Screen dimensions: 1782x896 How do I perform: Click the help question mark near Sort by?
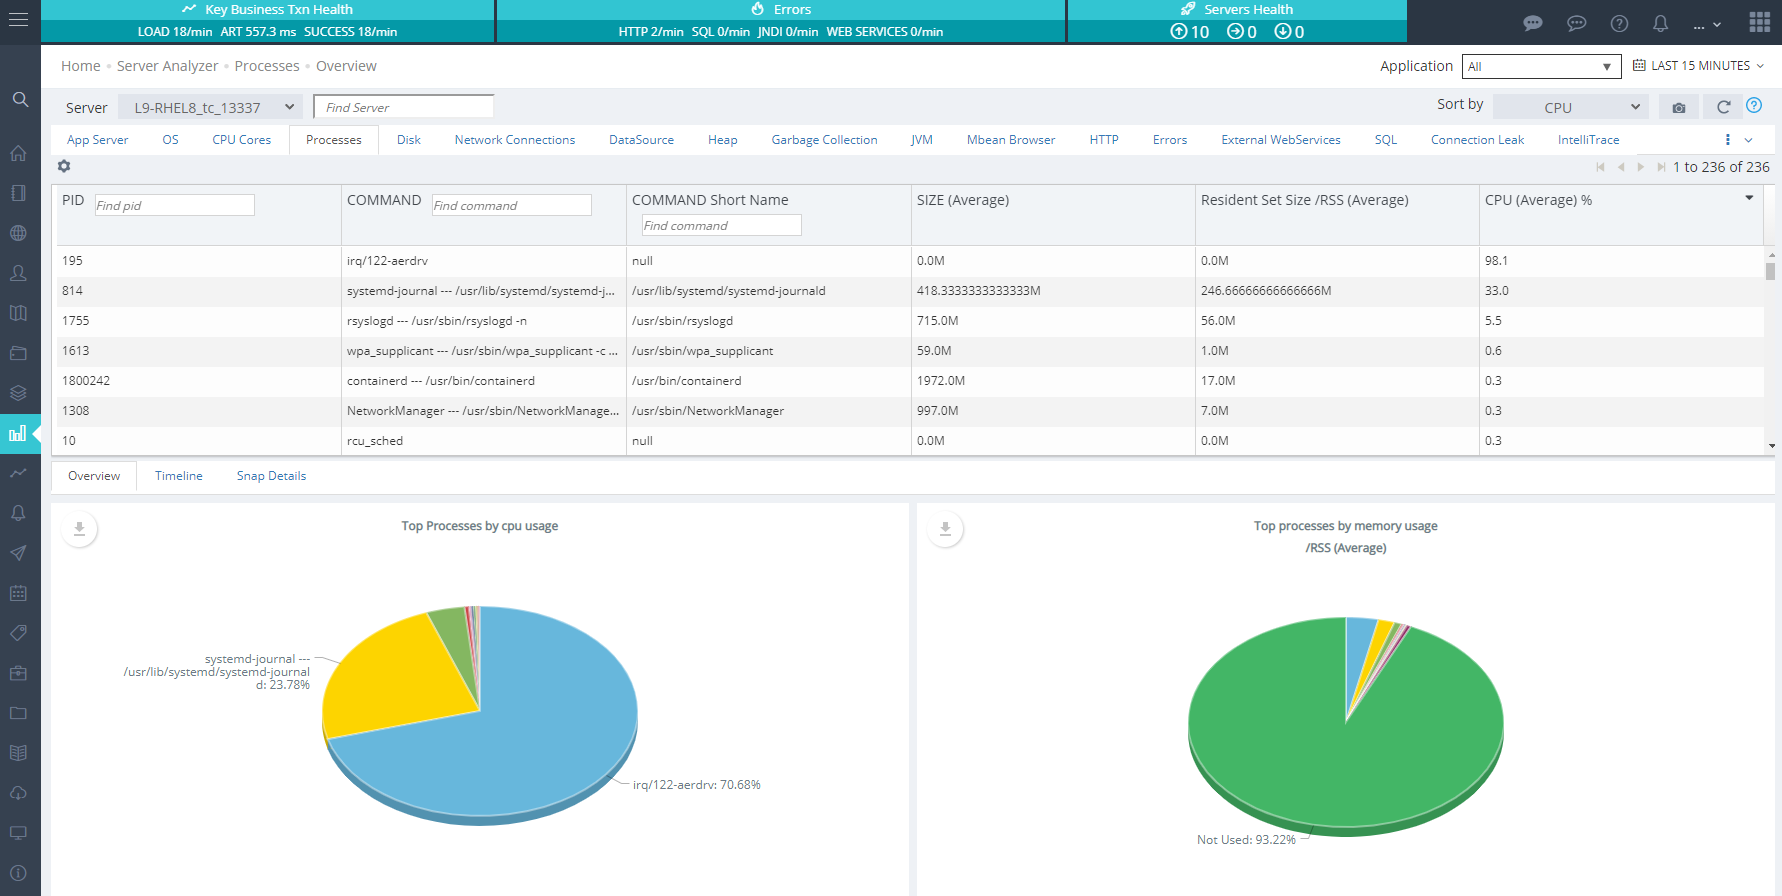click(1754, 106)
